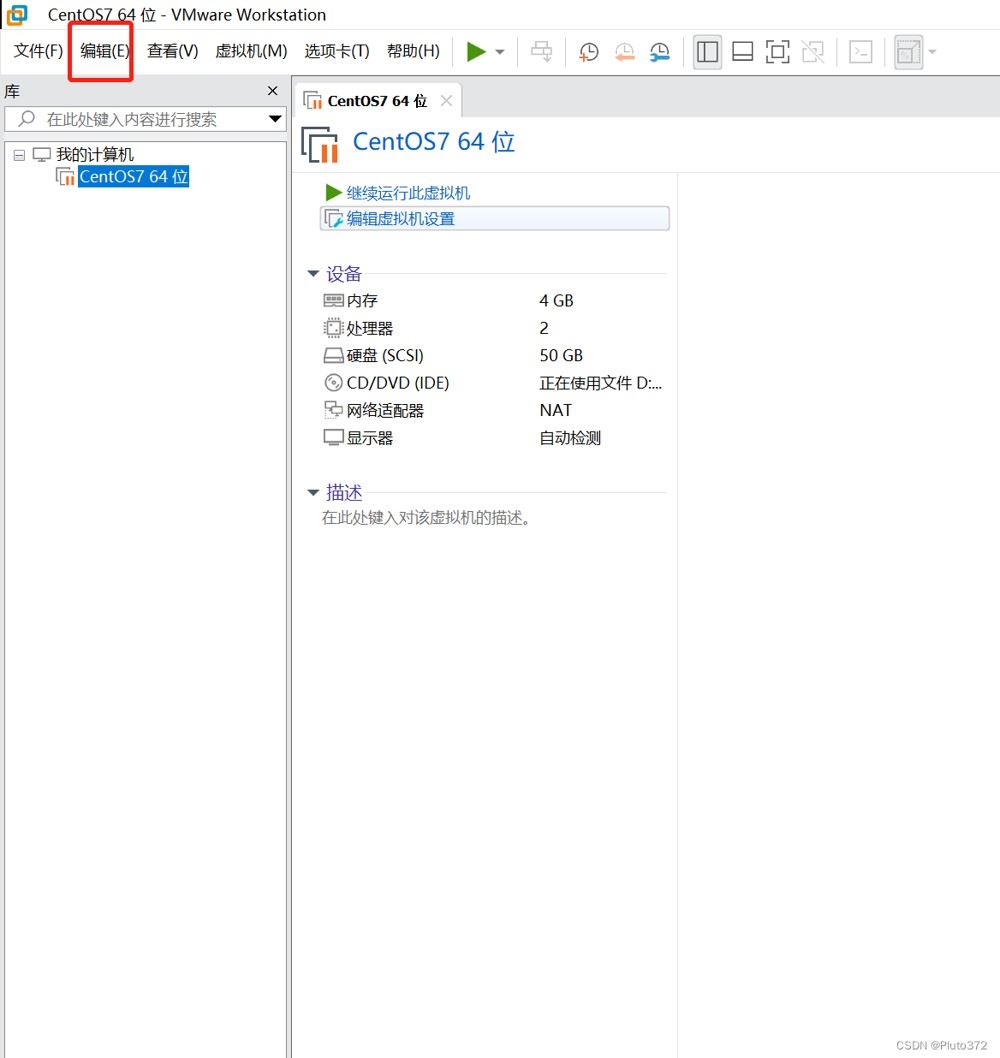Click the VM icon in library tree
This screenshot has height=1058, width=1000.
(x=65, y=177)
